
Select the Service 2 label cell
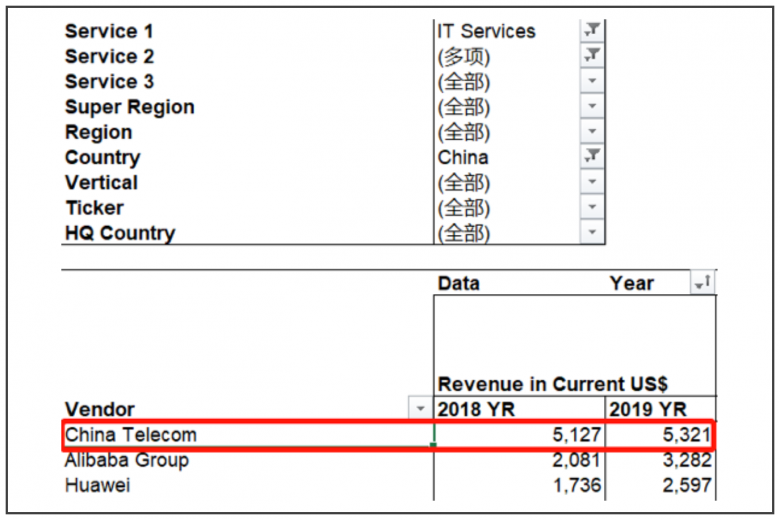pos(109,56)
